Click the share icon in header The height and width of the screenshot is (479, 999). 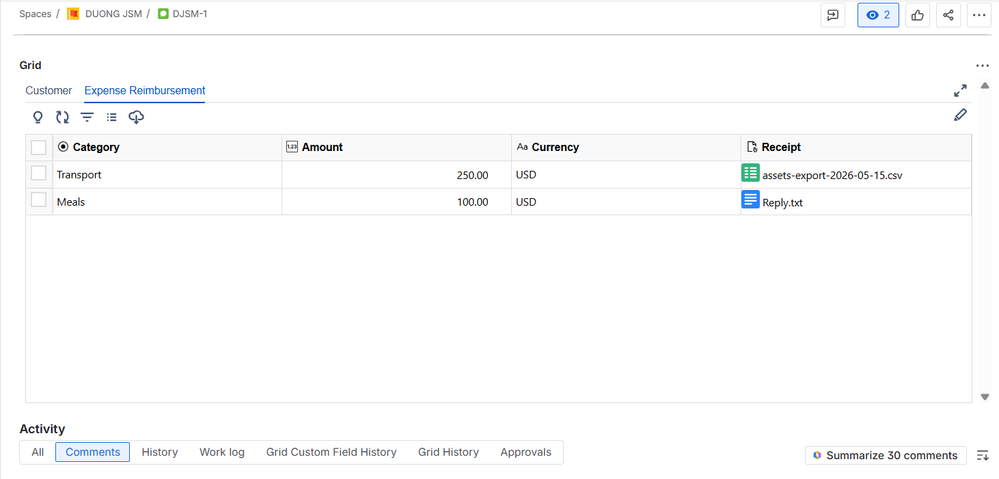(948, 15)
